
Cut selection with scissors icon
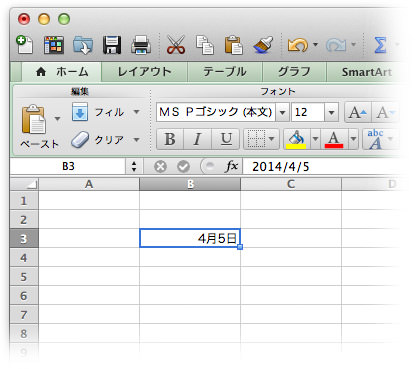click(x=176, y=45)
